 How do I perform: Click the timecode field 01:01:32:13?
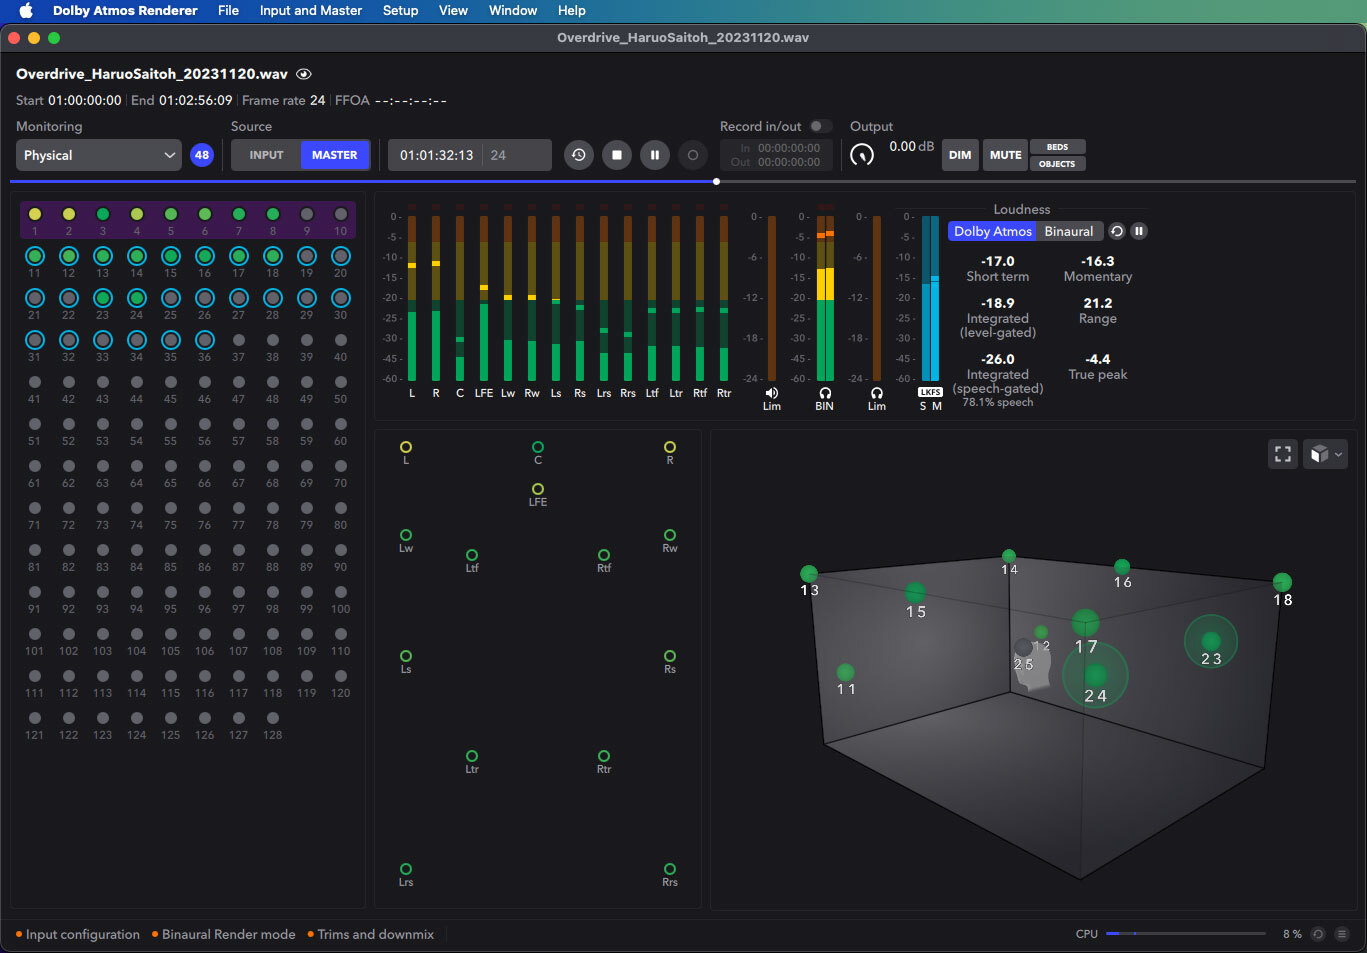(x=436, y=155)
